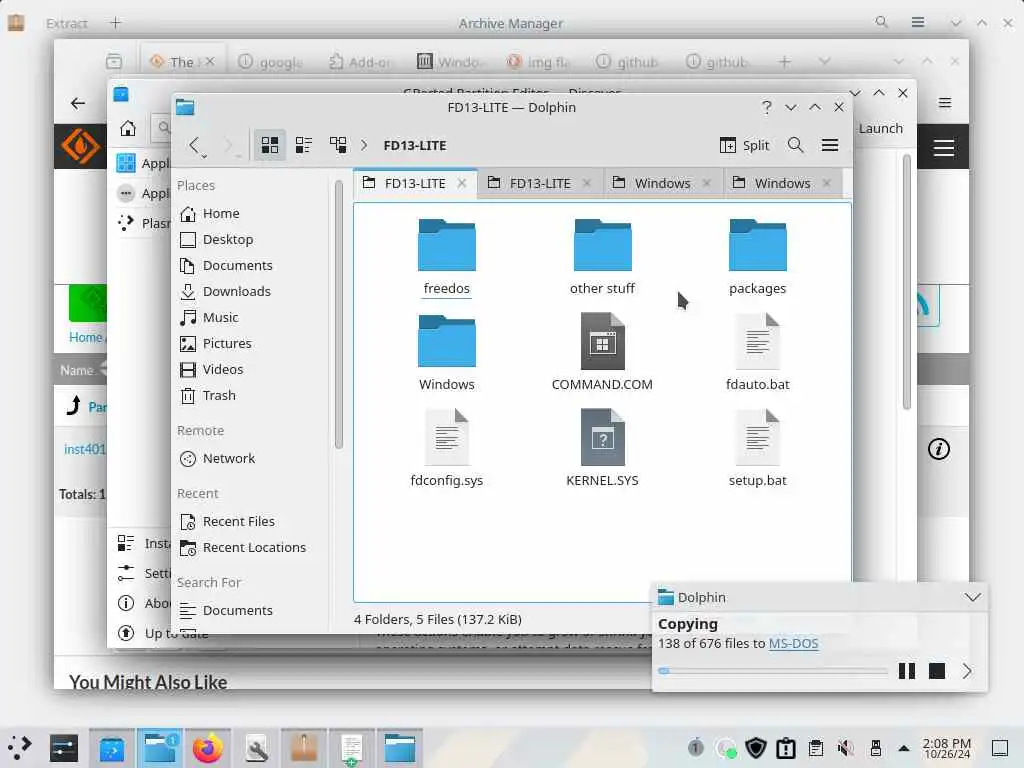Screen dimensions: 1024x768
Task: Open the other stuff folder
Action: pos(602,257)
